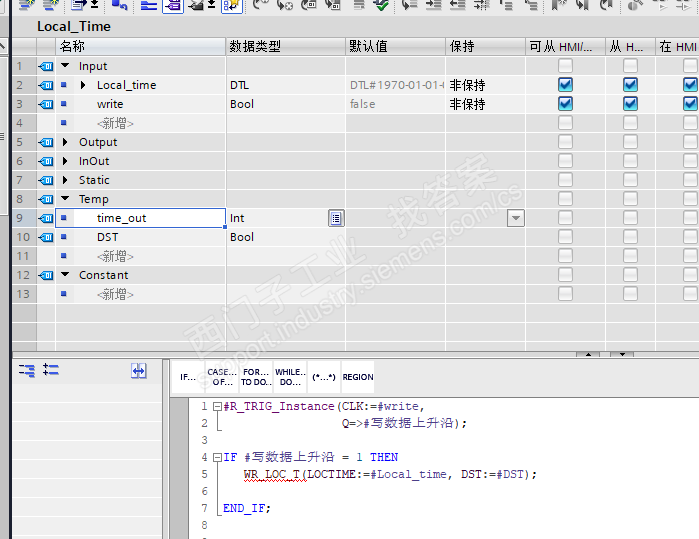Insert a WHILE.. DO... loop template

tap(290, 377)
